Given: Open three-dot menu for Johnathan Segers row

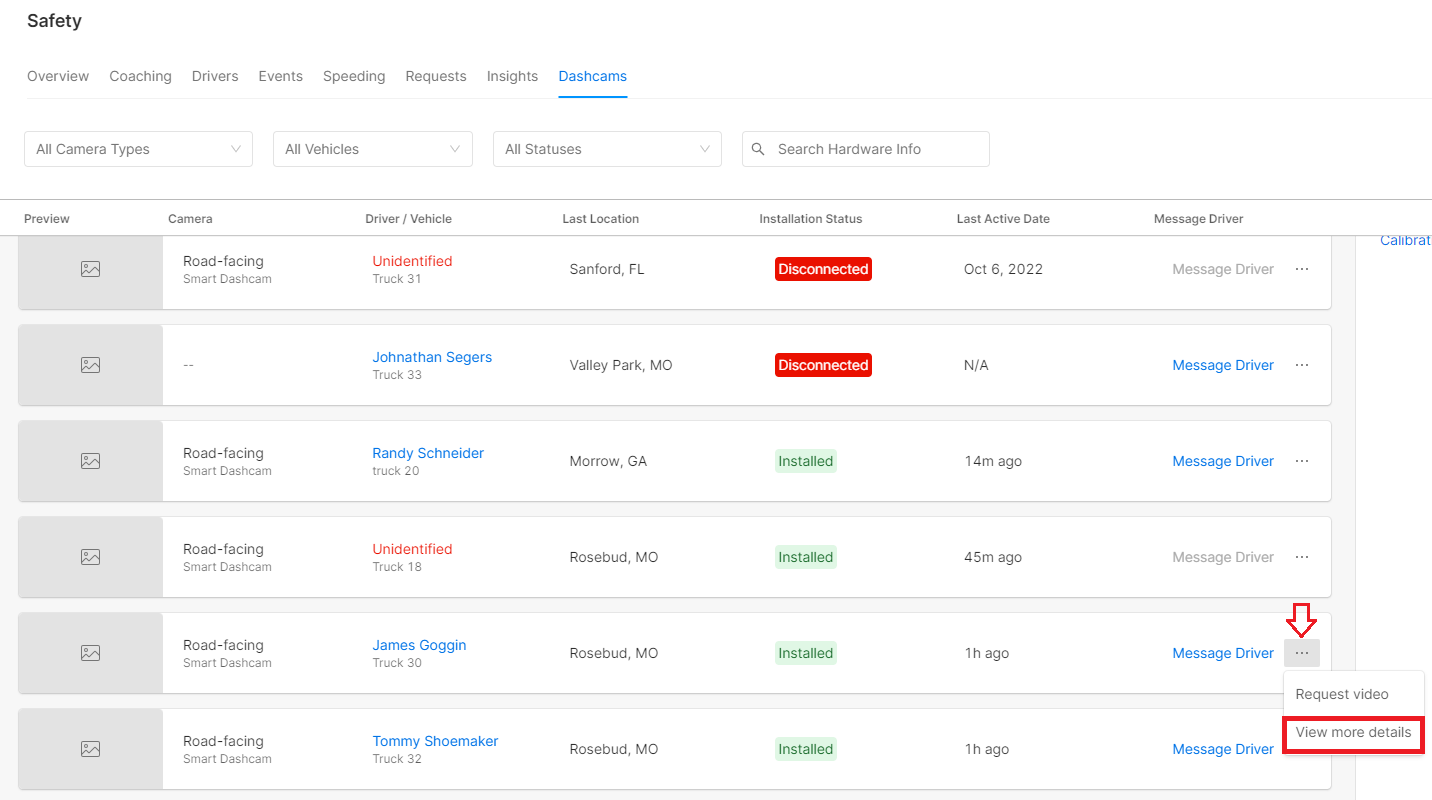Looking at the screenshot, I should coord(1301,365).
